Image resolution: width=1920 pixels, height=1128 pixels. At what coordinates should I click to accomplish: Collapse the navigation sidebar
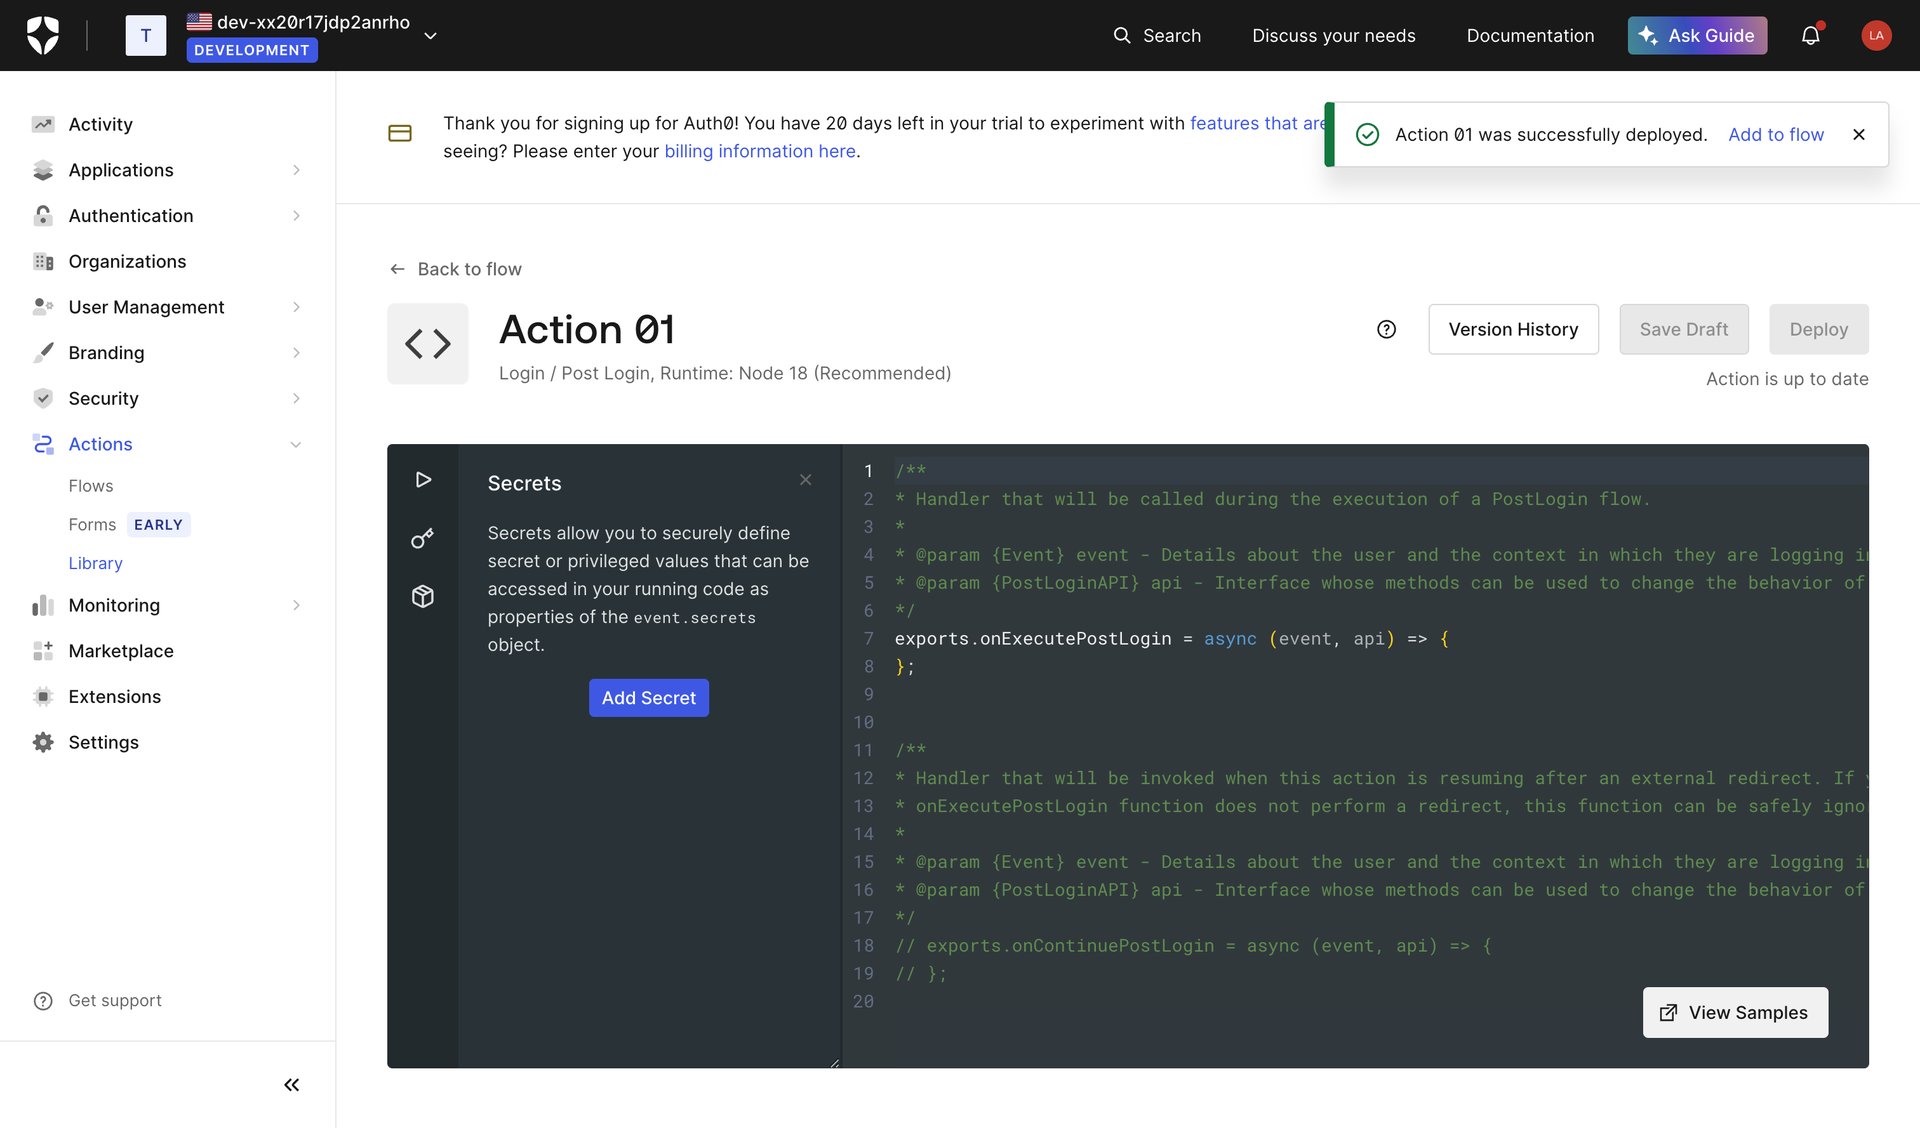coord(291,1084)
